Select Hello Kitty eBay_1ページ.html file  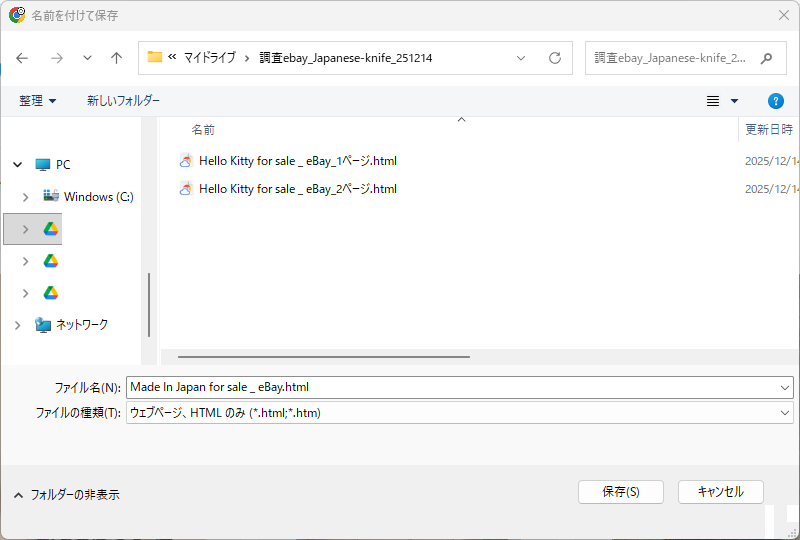[x=297, y=161]
